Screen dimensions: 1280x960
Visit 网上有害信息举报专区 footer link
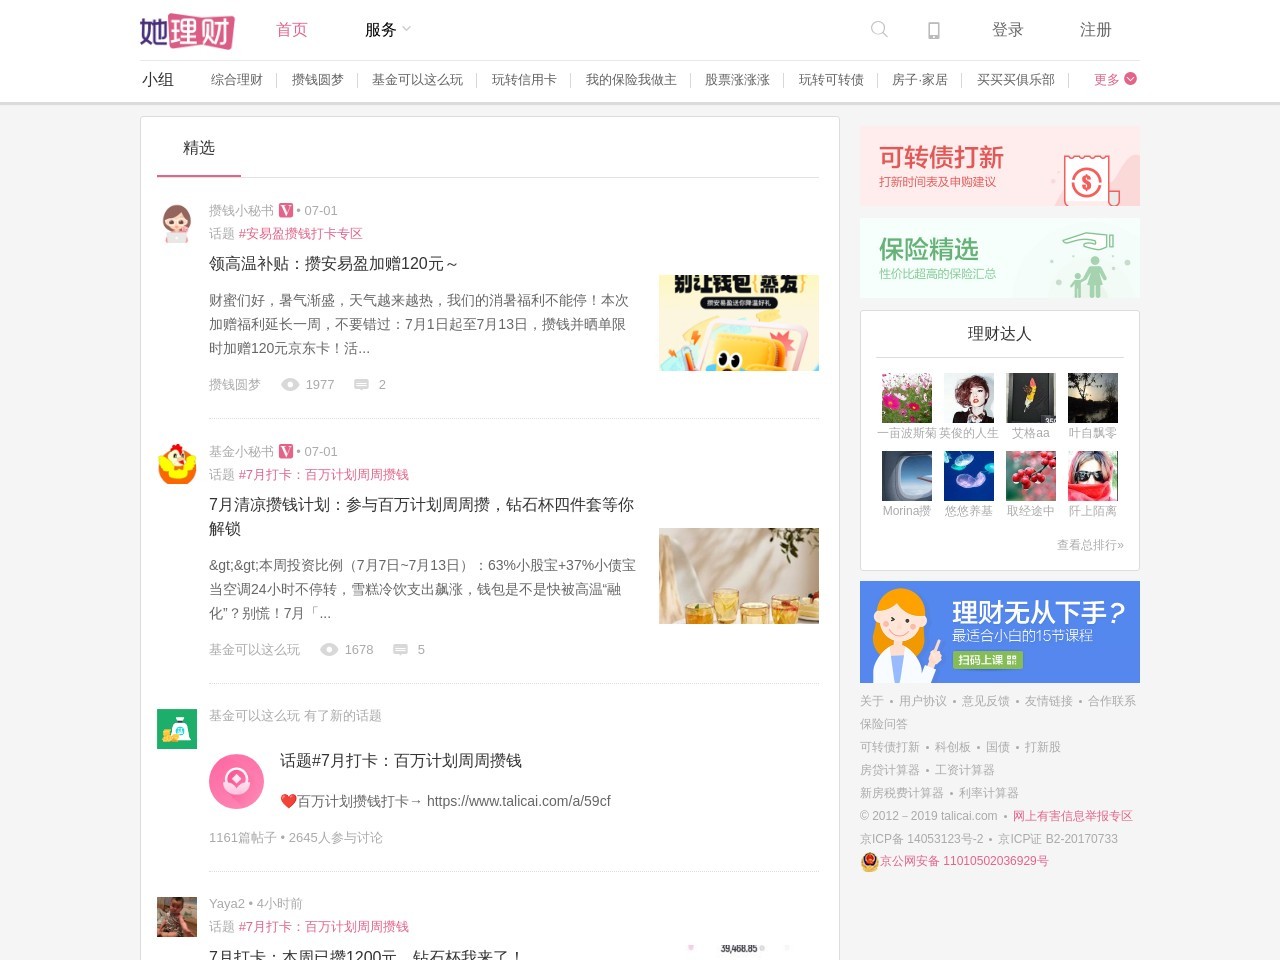tap(1071, 815)
